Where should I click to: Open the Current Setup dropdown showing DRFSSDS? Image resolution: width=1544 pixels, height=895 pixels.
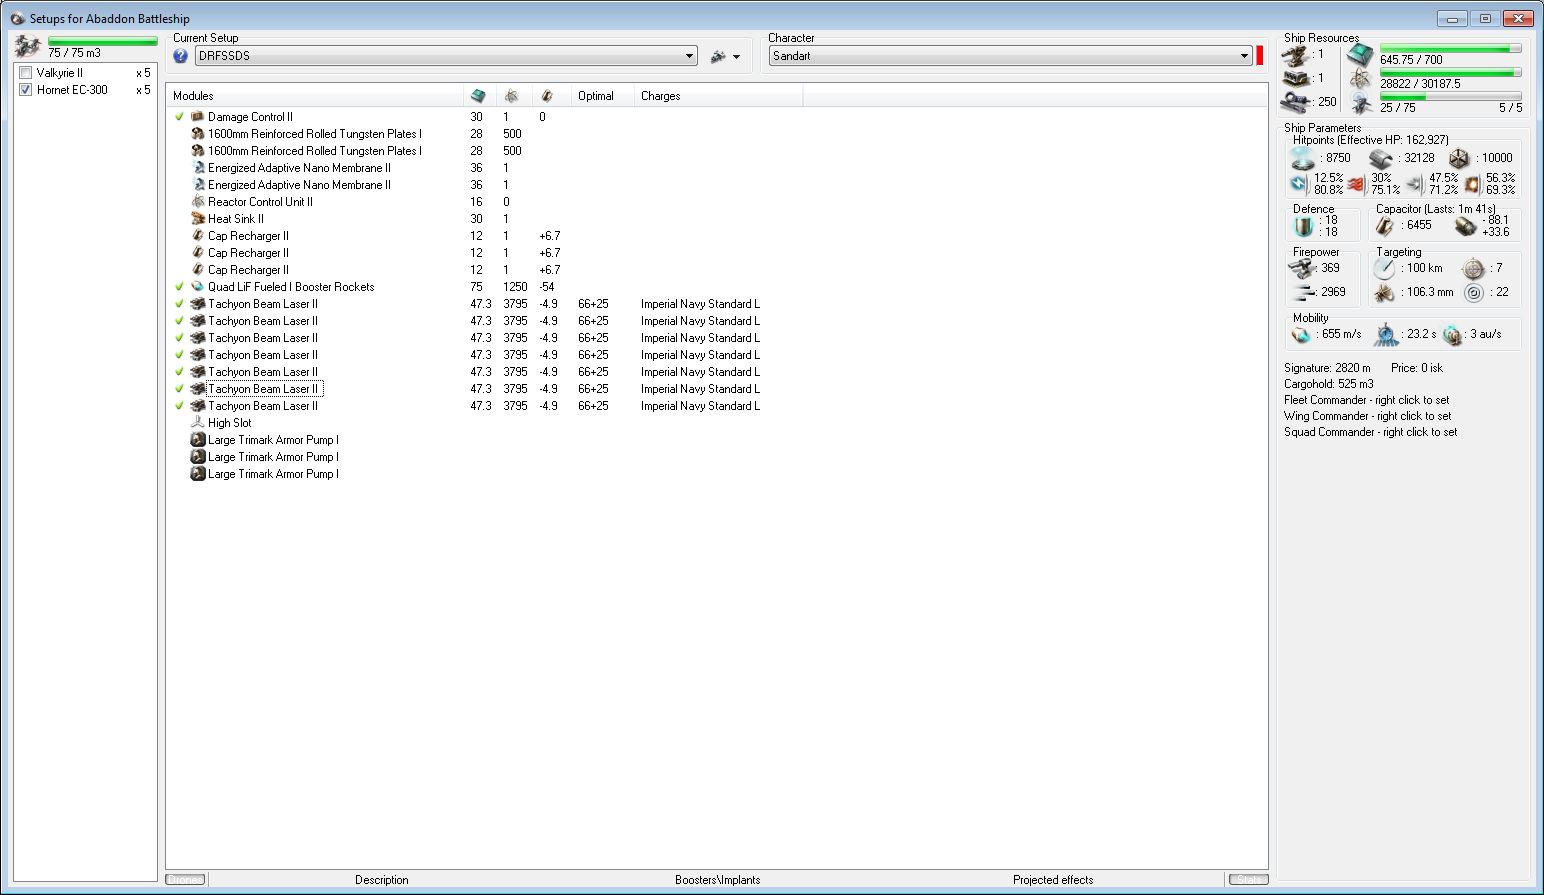click(x=446, y=56)
